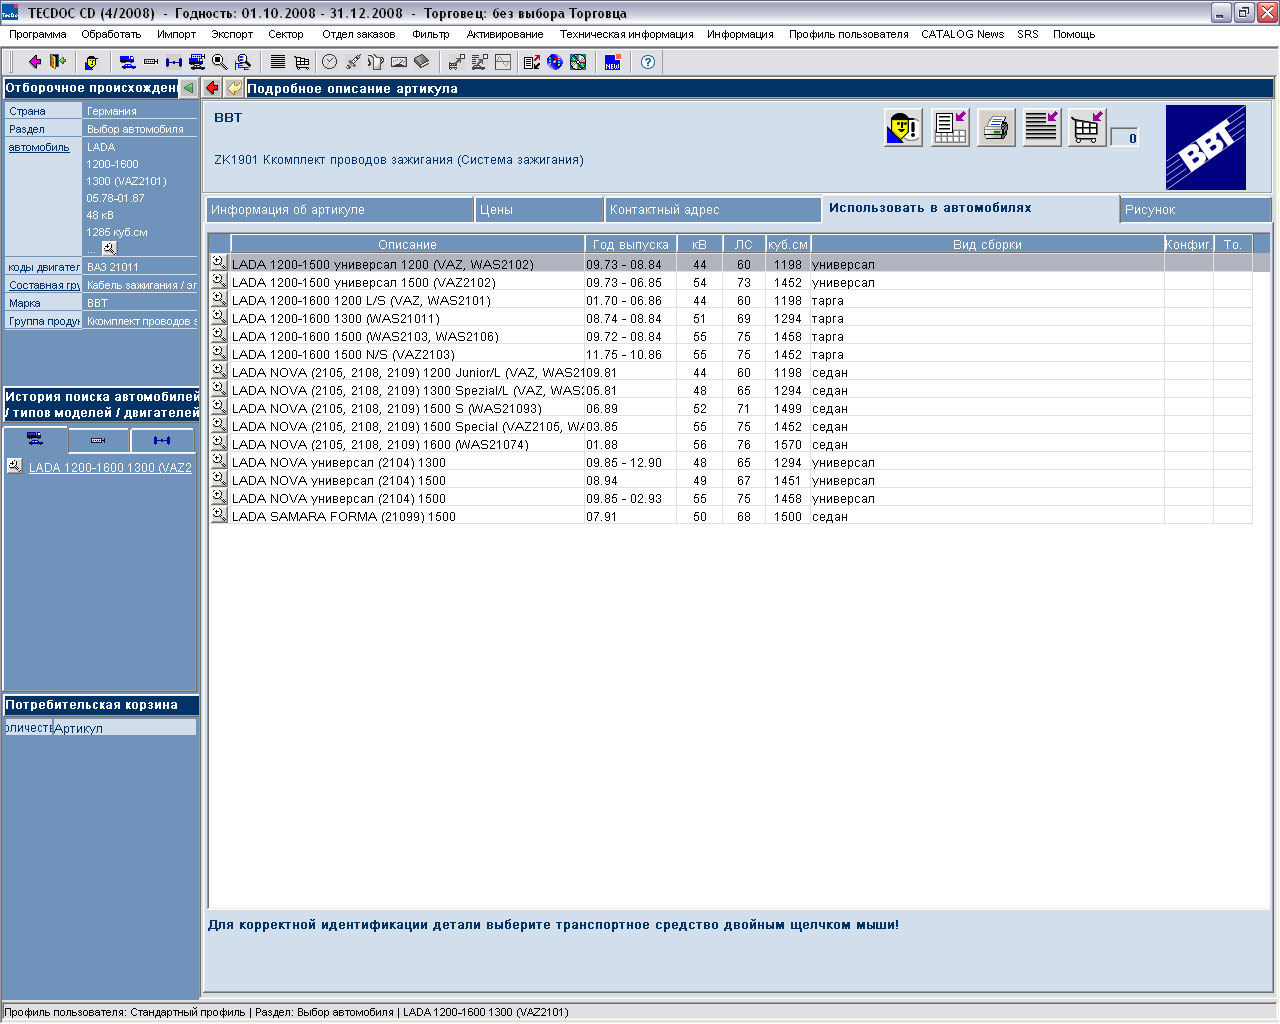Select the vehicles history tab with truck icon

coord(35,439)
